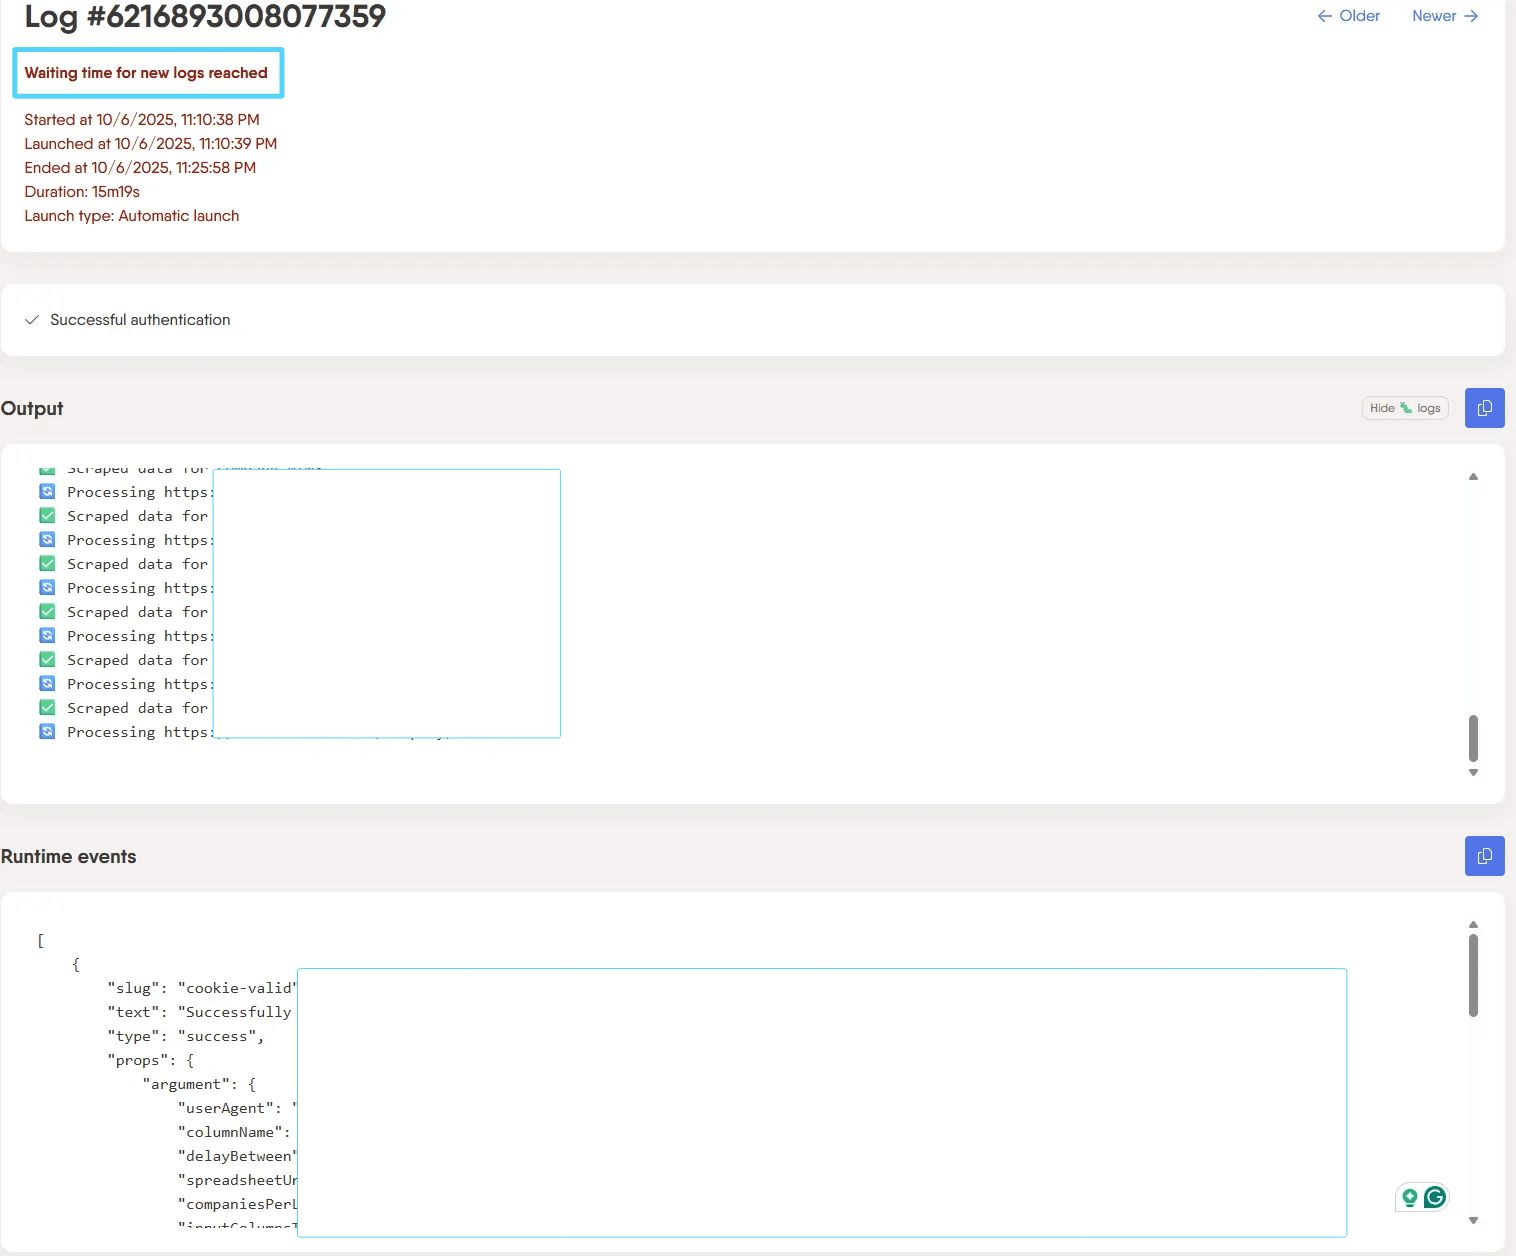Click the "companiesPerL" JSON key
The height and width of the screenshot is (1256, 1516).
237,1204
